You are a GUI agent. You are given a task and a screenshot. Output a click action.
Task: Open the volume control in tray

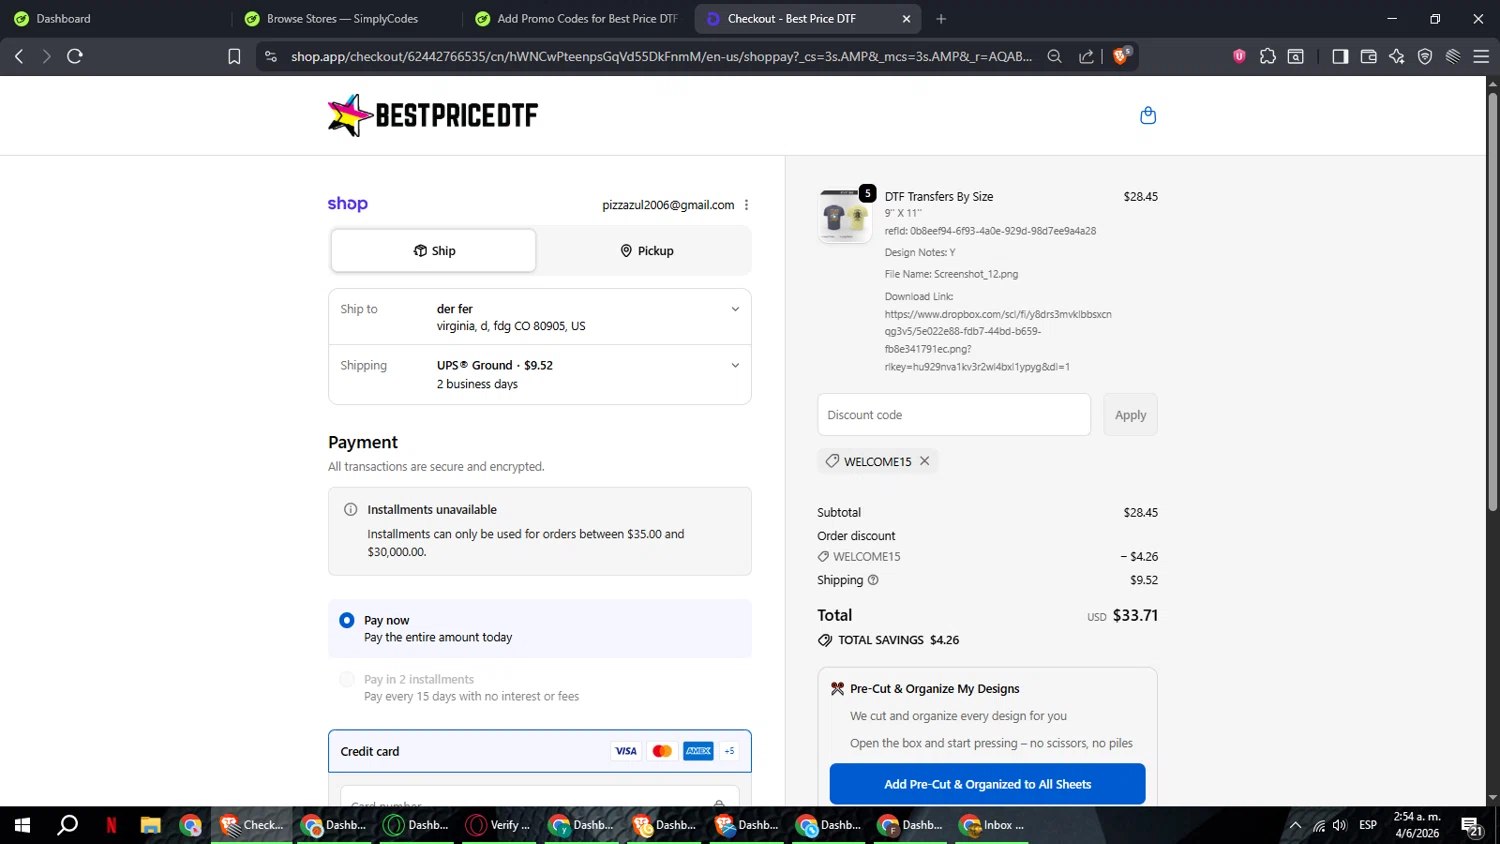[x=1340, y=825]
